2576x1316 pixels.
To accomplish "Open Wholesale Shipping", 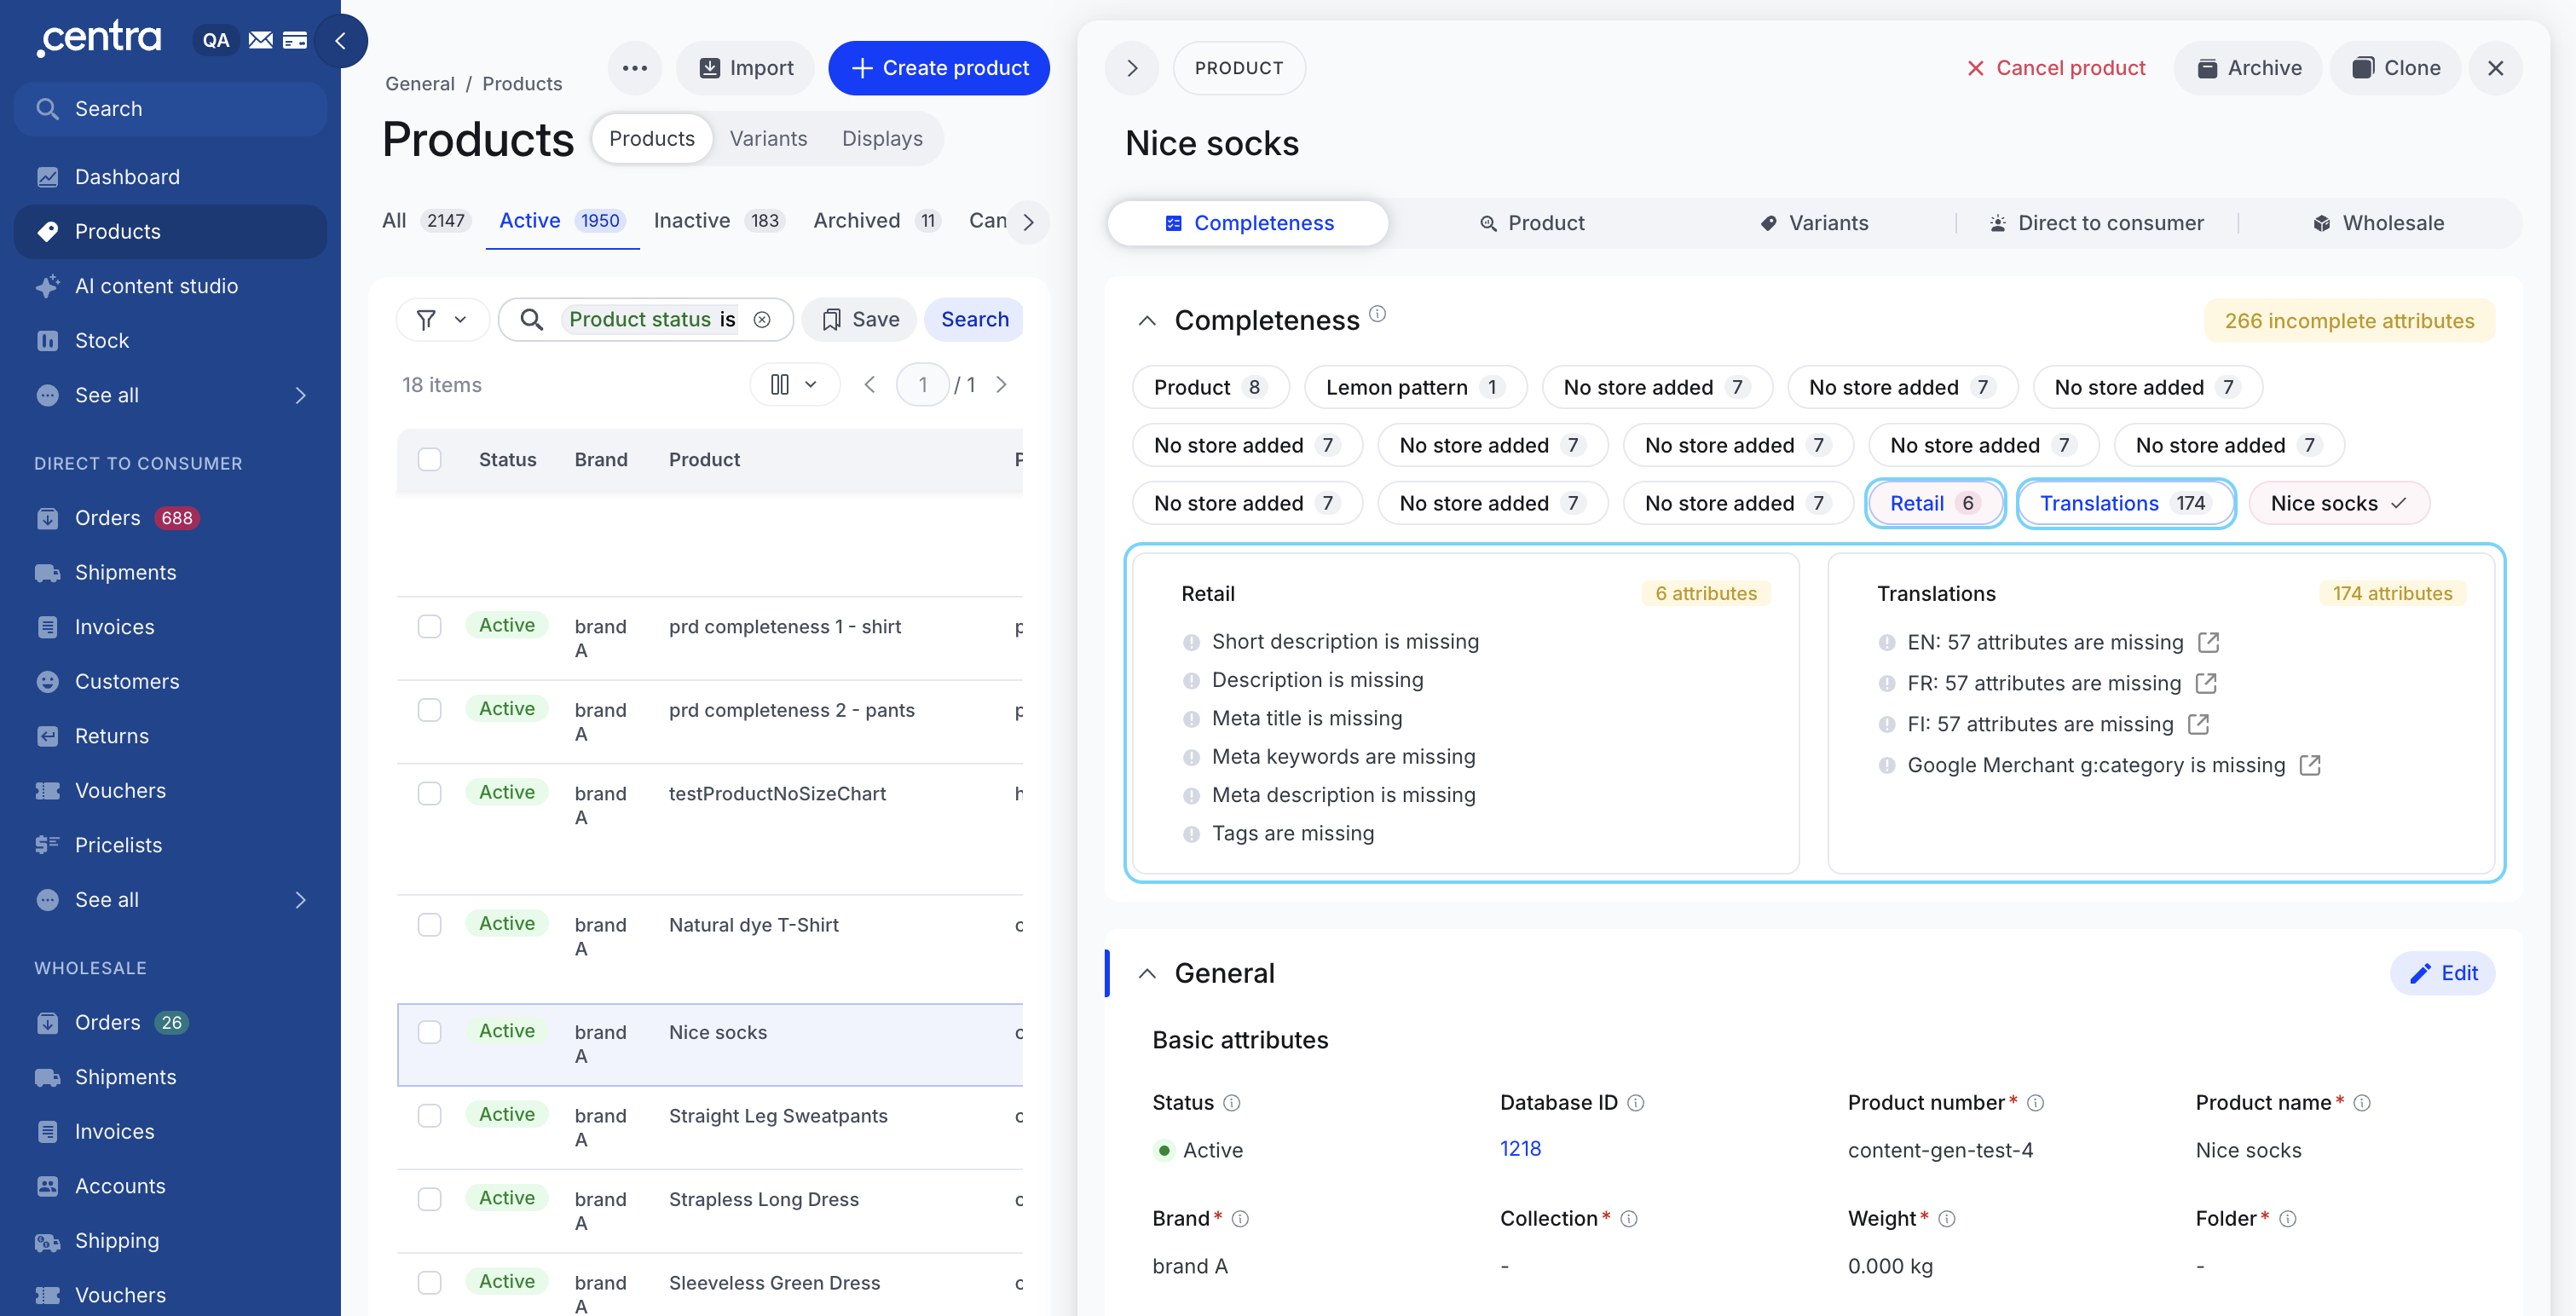I will click(170, 1240).
